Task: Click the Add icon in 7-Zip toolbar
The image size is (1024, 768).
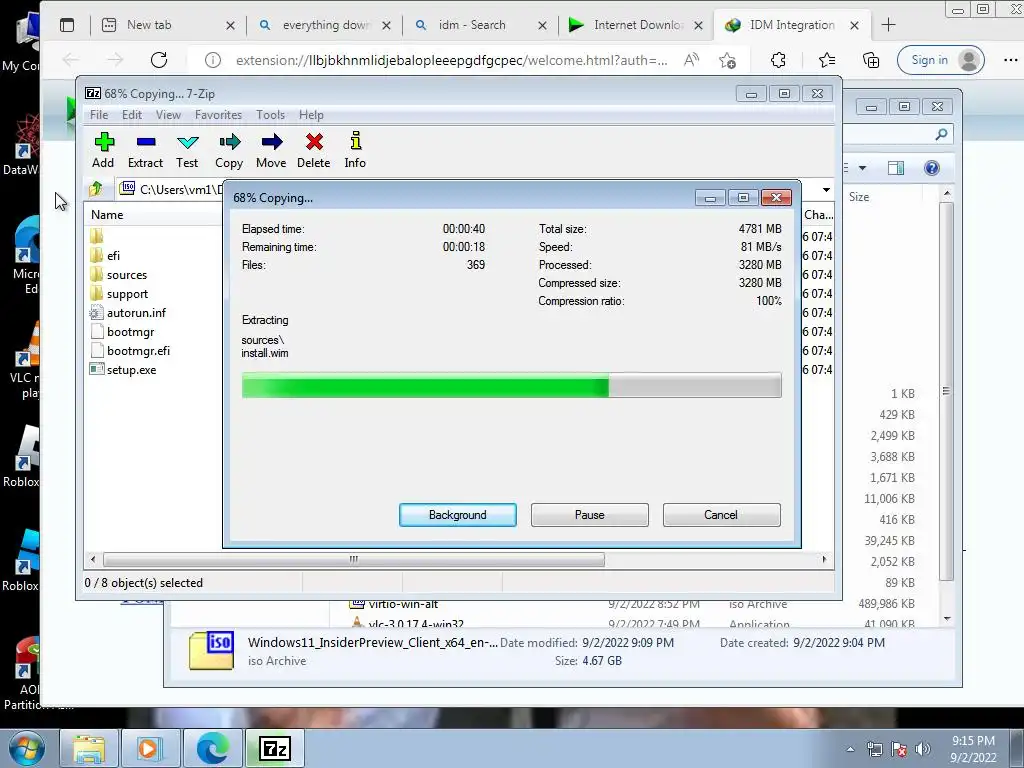Action: click(x=103, y=150)
